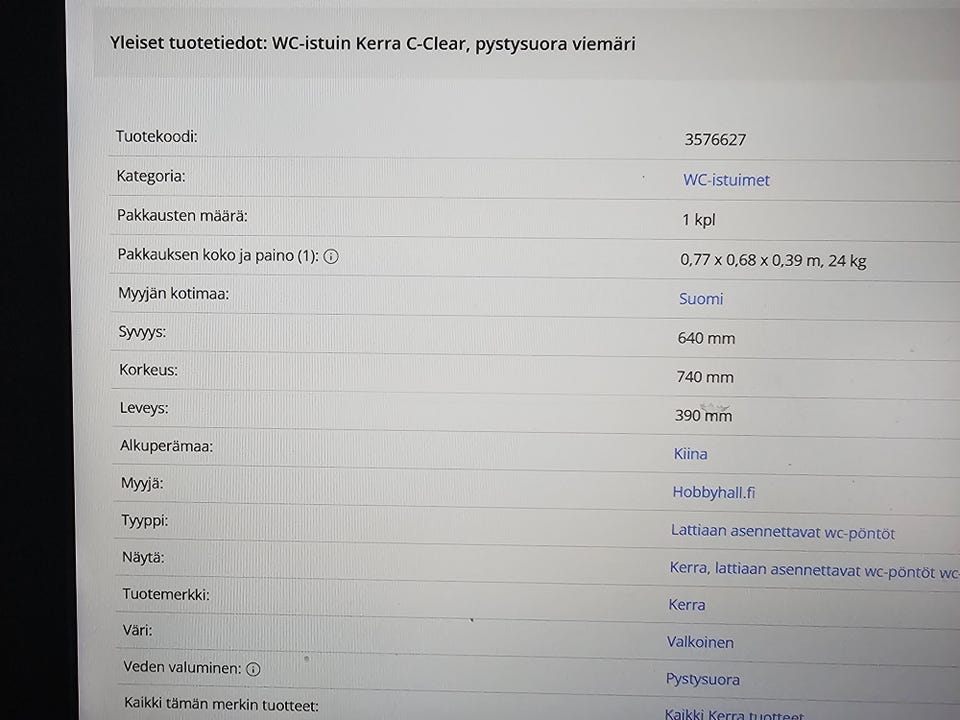The width and height of the screenshot is (960, 720).
Task: Click the Kaikki tämän merkin tuotteet label
Action: point(221,705)
